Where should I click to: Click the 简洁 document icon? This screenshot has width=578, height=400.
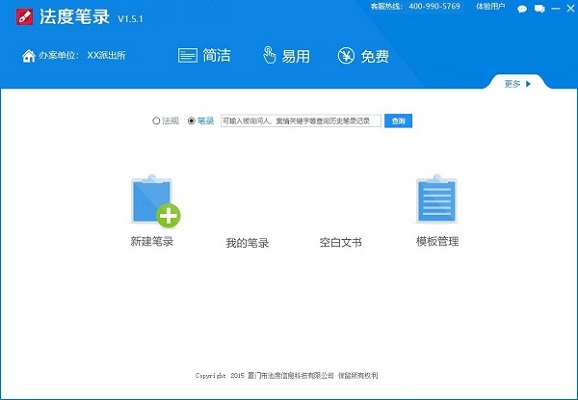coord(188,56)
